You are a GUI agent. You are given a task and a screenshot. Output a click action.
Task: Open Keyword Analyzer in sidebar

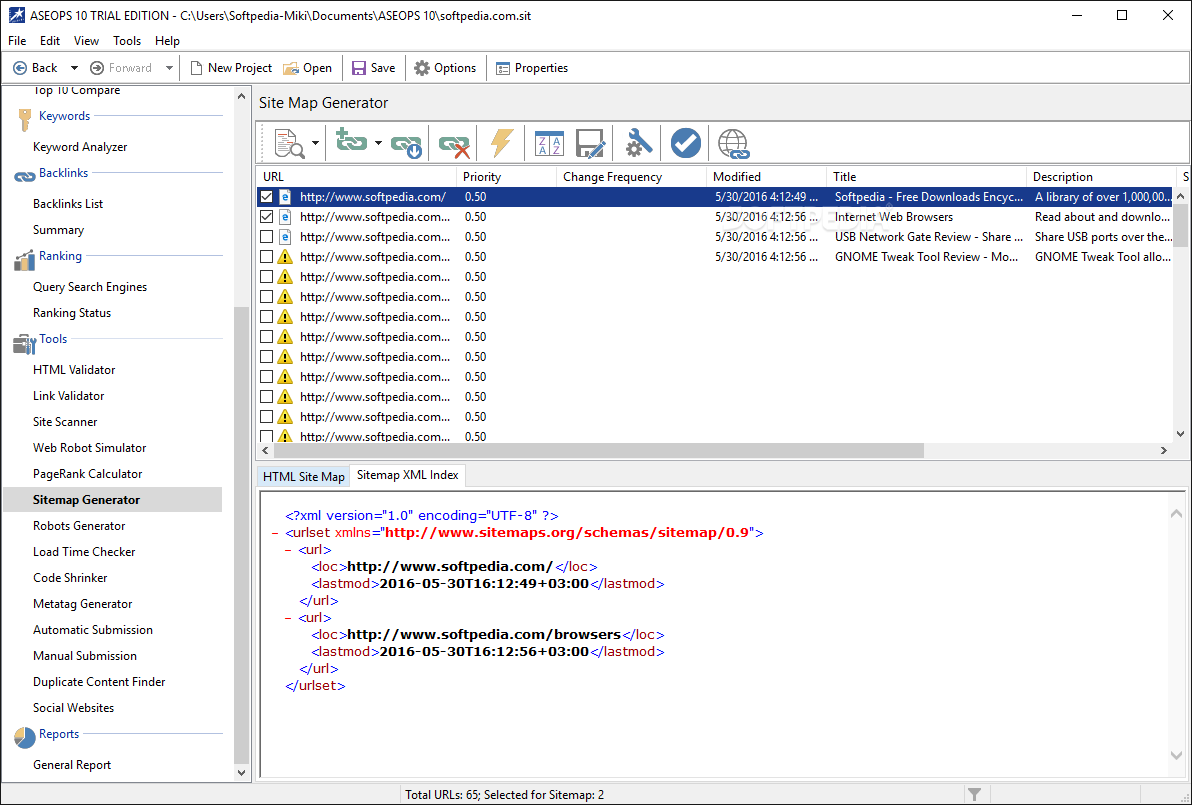[x=80, y=147]
